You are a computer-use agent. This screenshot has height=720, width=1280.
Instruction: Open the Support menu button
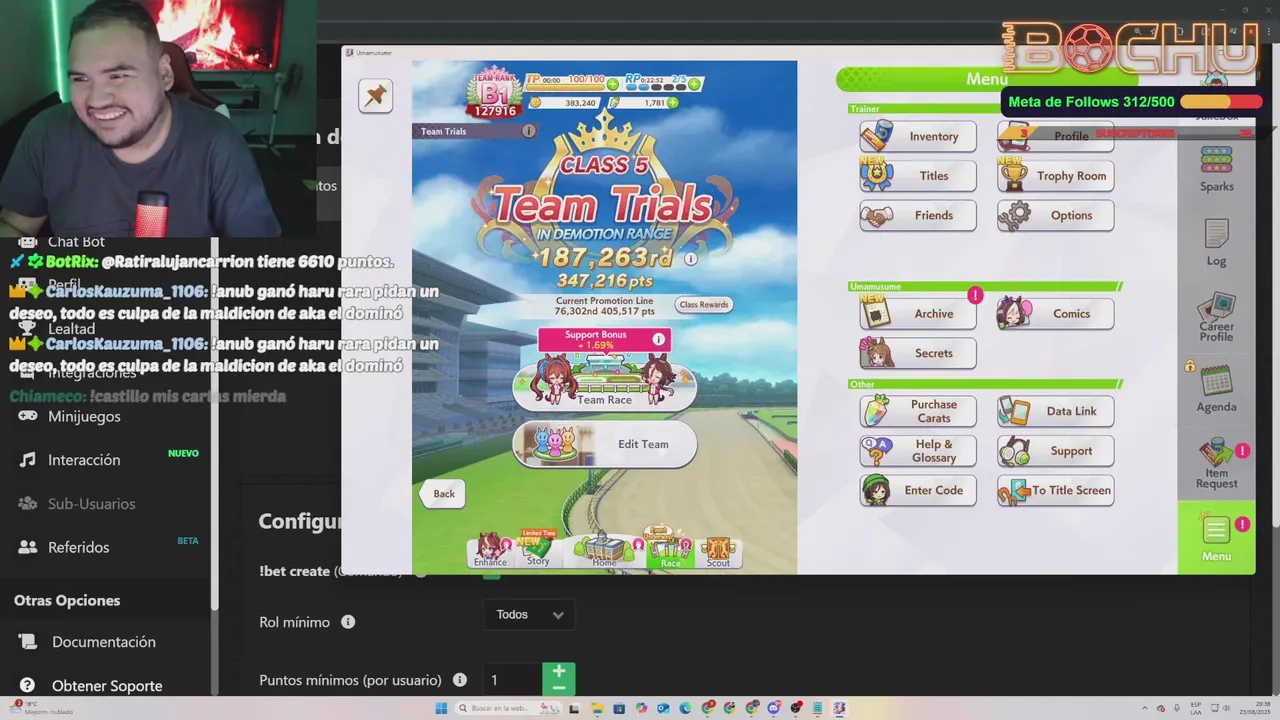coord(1055,451)
